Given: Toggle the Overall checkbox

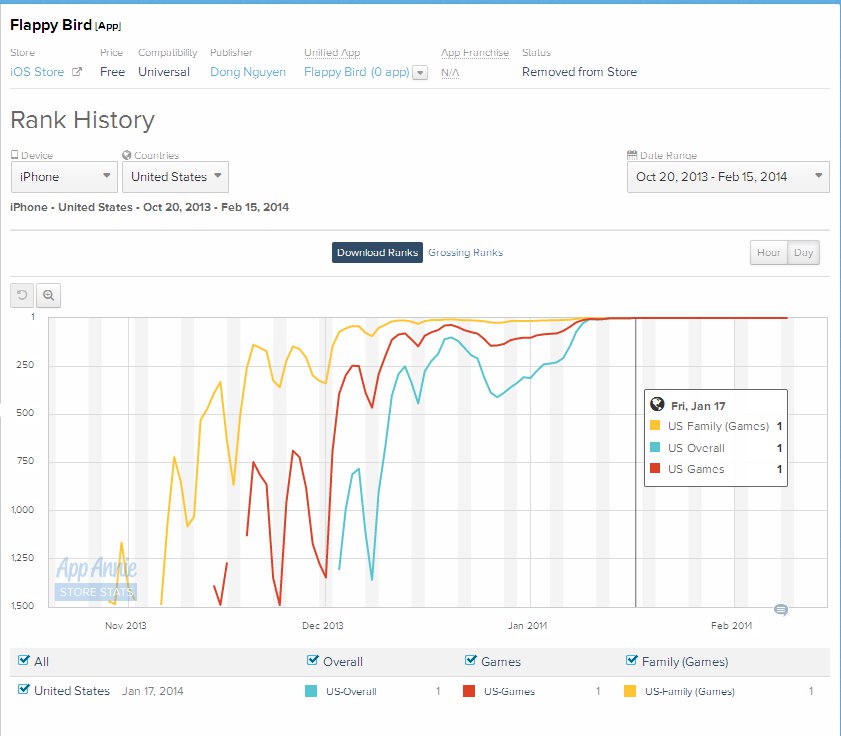Looking at the screenshot, I should click(x=312, y=660).
